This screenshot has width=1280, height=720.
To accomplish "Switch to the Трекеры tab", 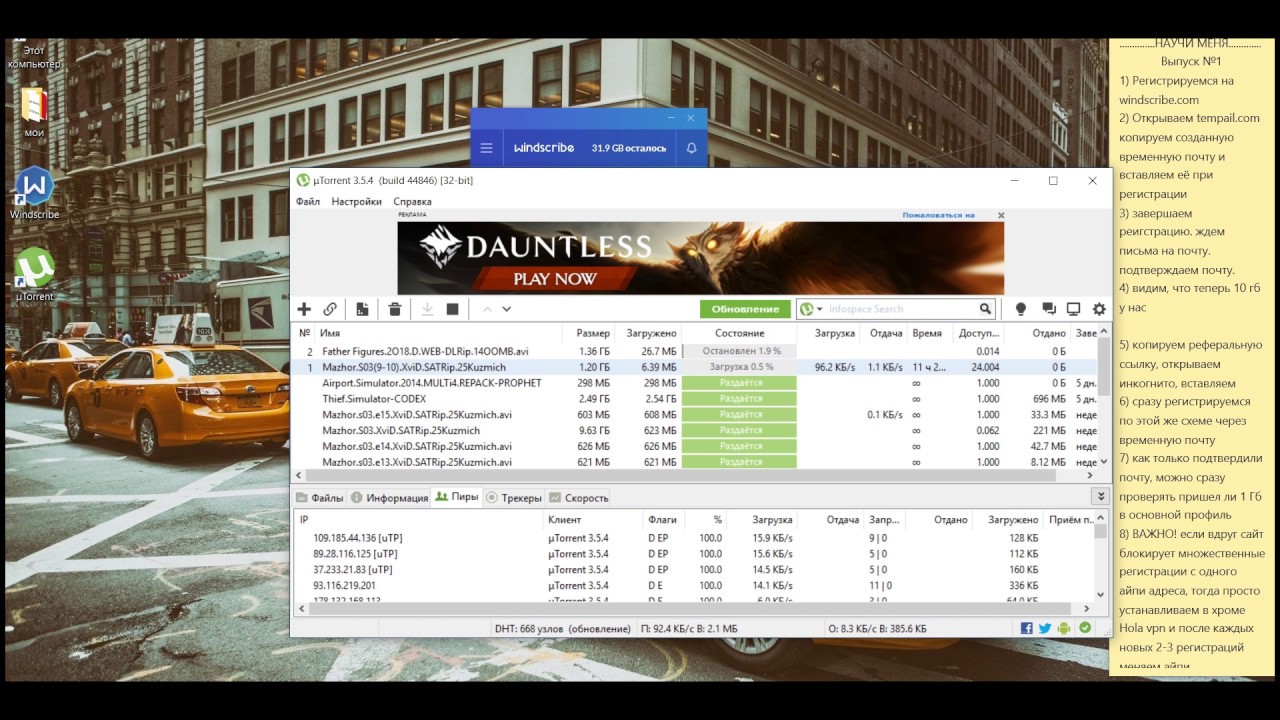I will (514, 497).
